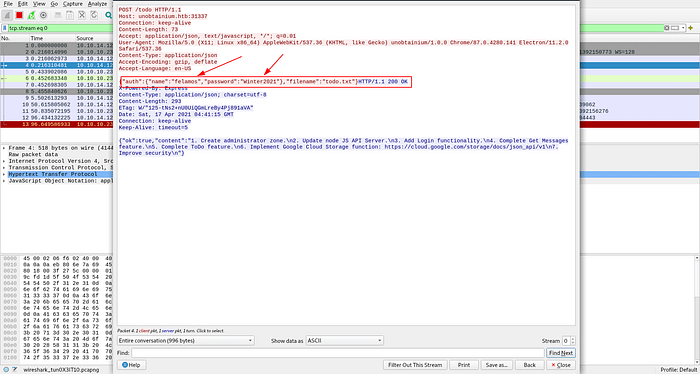Select packet 3 at time 0.216062973

point(56,58)
